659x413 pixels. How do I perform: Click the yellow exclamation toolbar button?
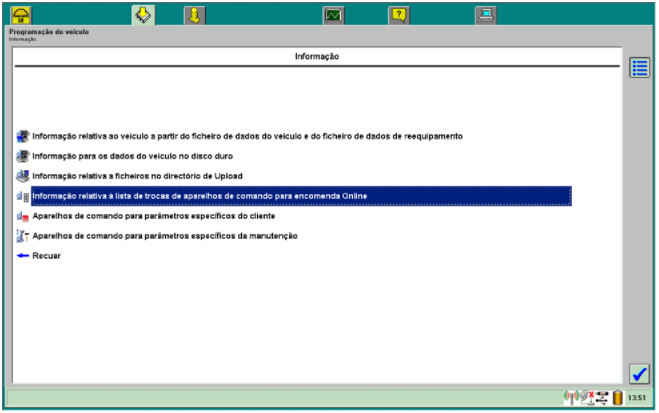[194, 14]
